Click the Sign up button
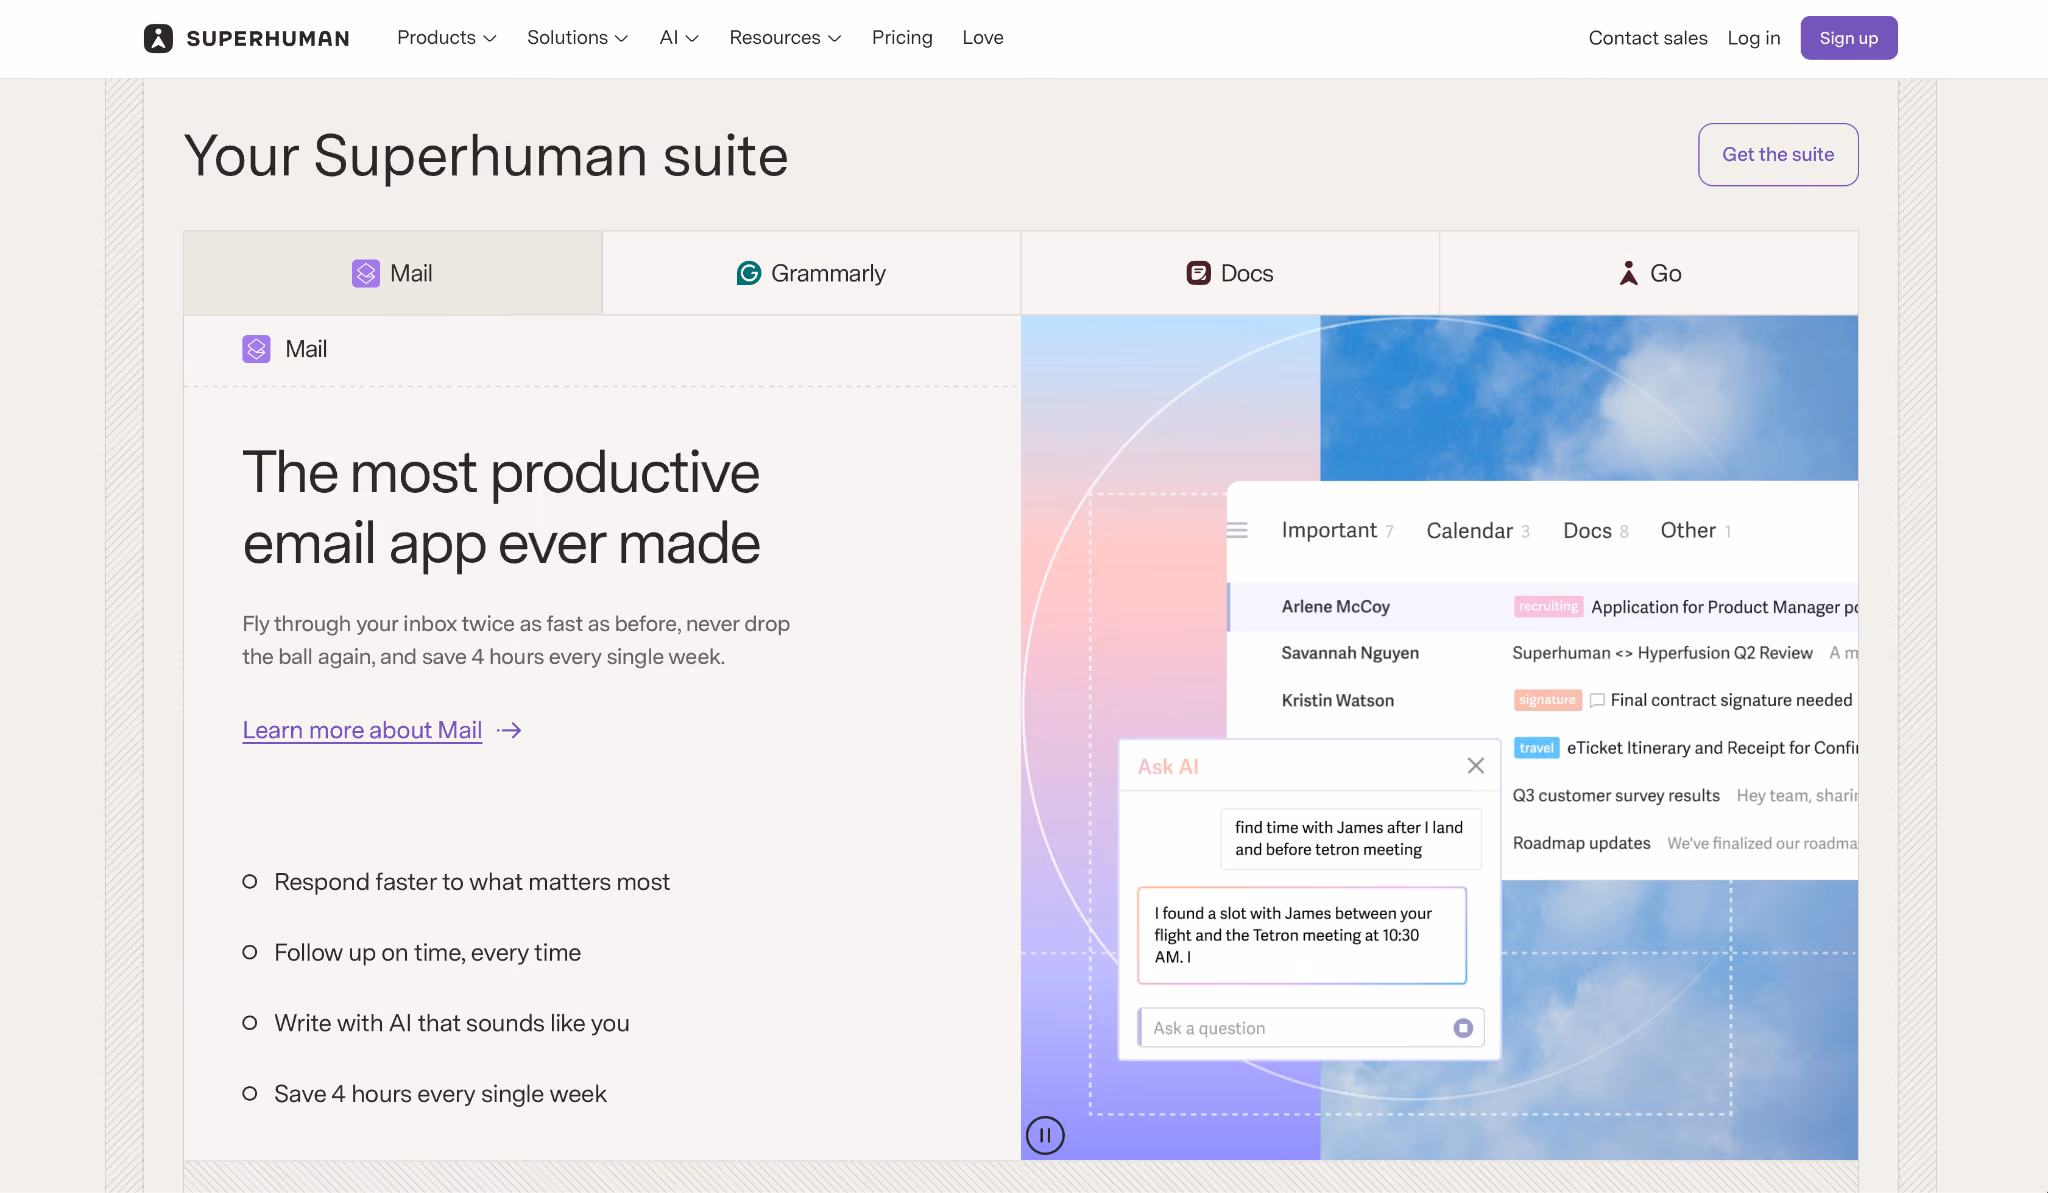 point(1849,38)
